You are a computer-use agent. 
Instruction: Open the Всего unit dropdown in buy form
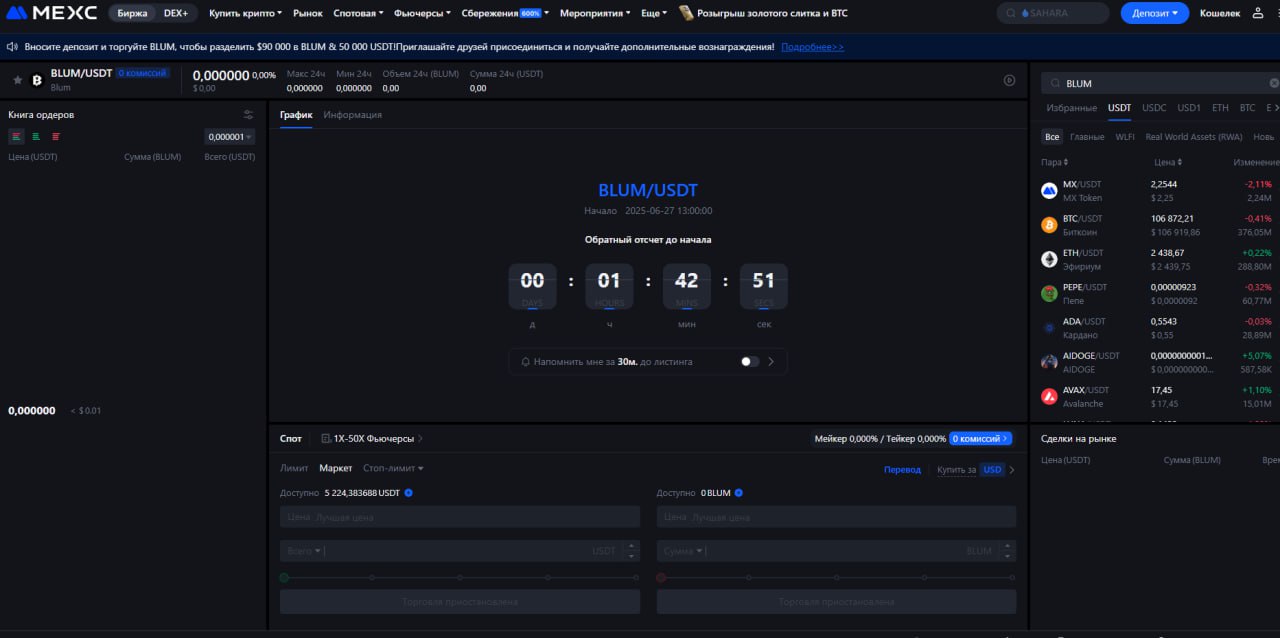click(x=305, y=551)
